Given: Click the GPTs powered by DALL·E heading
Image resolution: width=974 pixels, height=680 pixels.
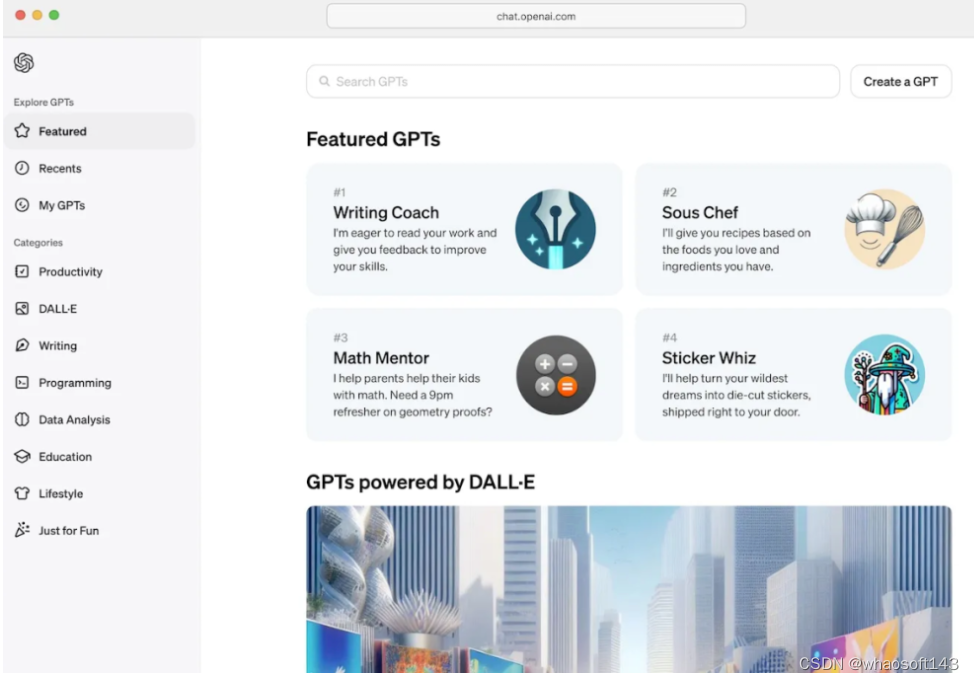Looking at the screenshot, I should click(x=421, y=482).
